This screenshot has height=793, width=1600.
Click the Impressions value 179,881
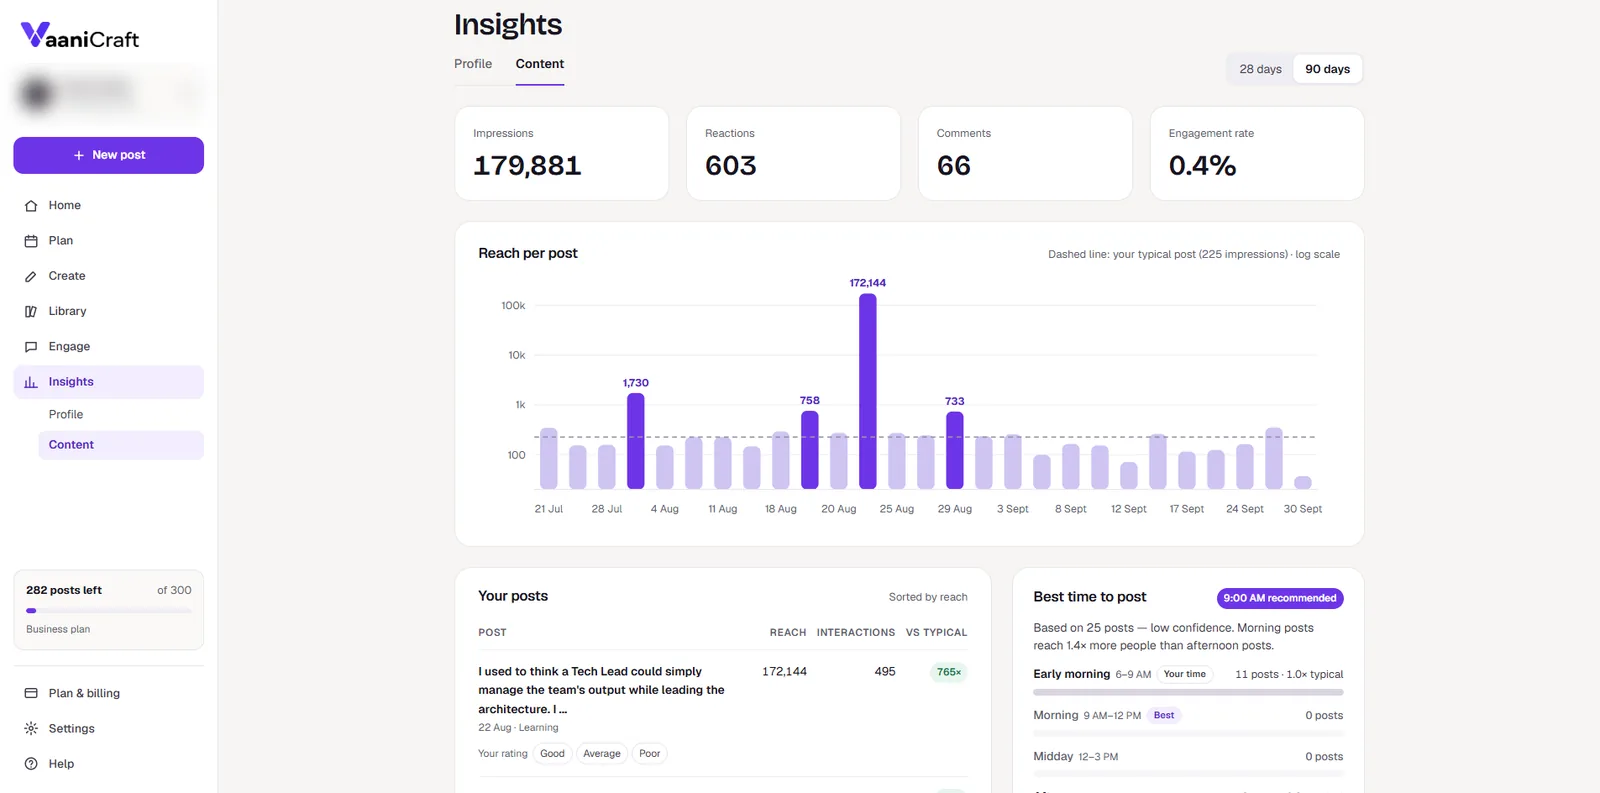[x=527, y=166]
